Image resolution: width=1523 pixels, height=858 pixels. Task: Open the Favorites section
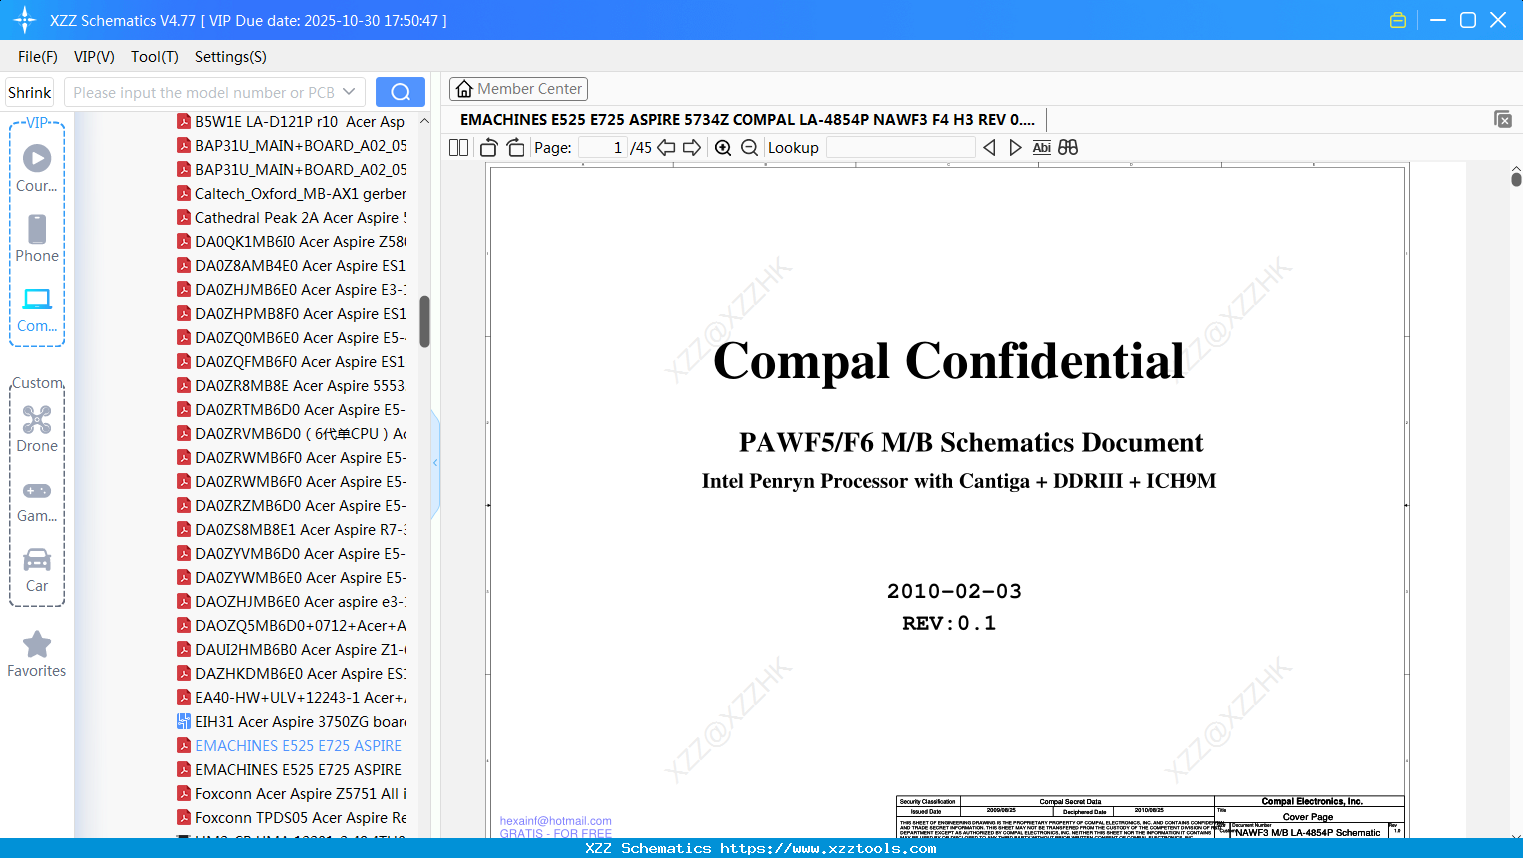coord(37,654)
